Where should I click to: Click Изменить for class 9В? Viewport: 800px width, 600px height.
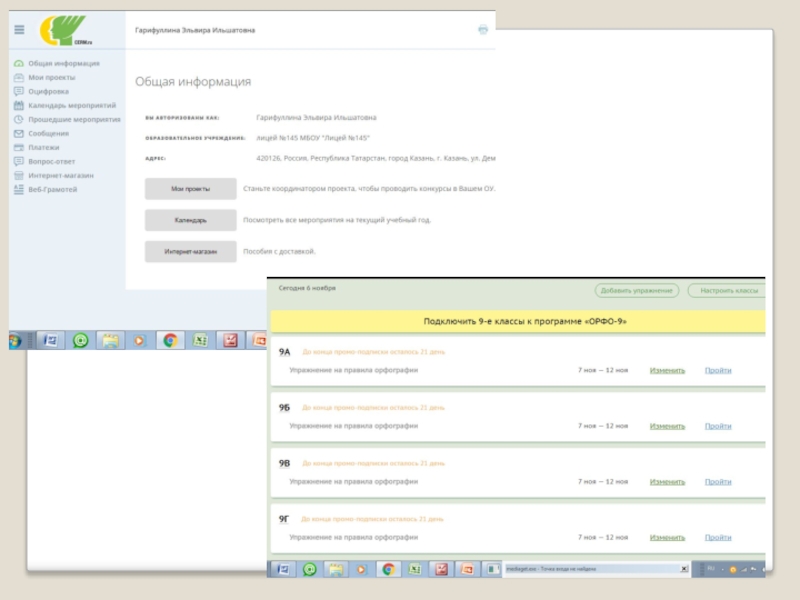point(667,482)
